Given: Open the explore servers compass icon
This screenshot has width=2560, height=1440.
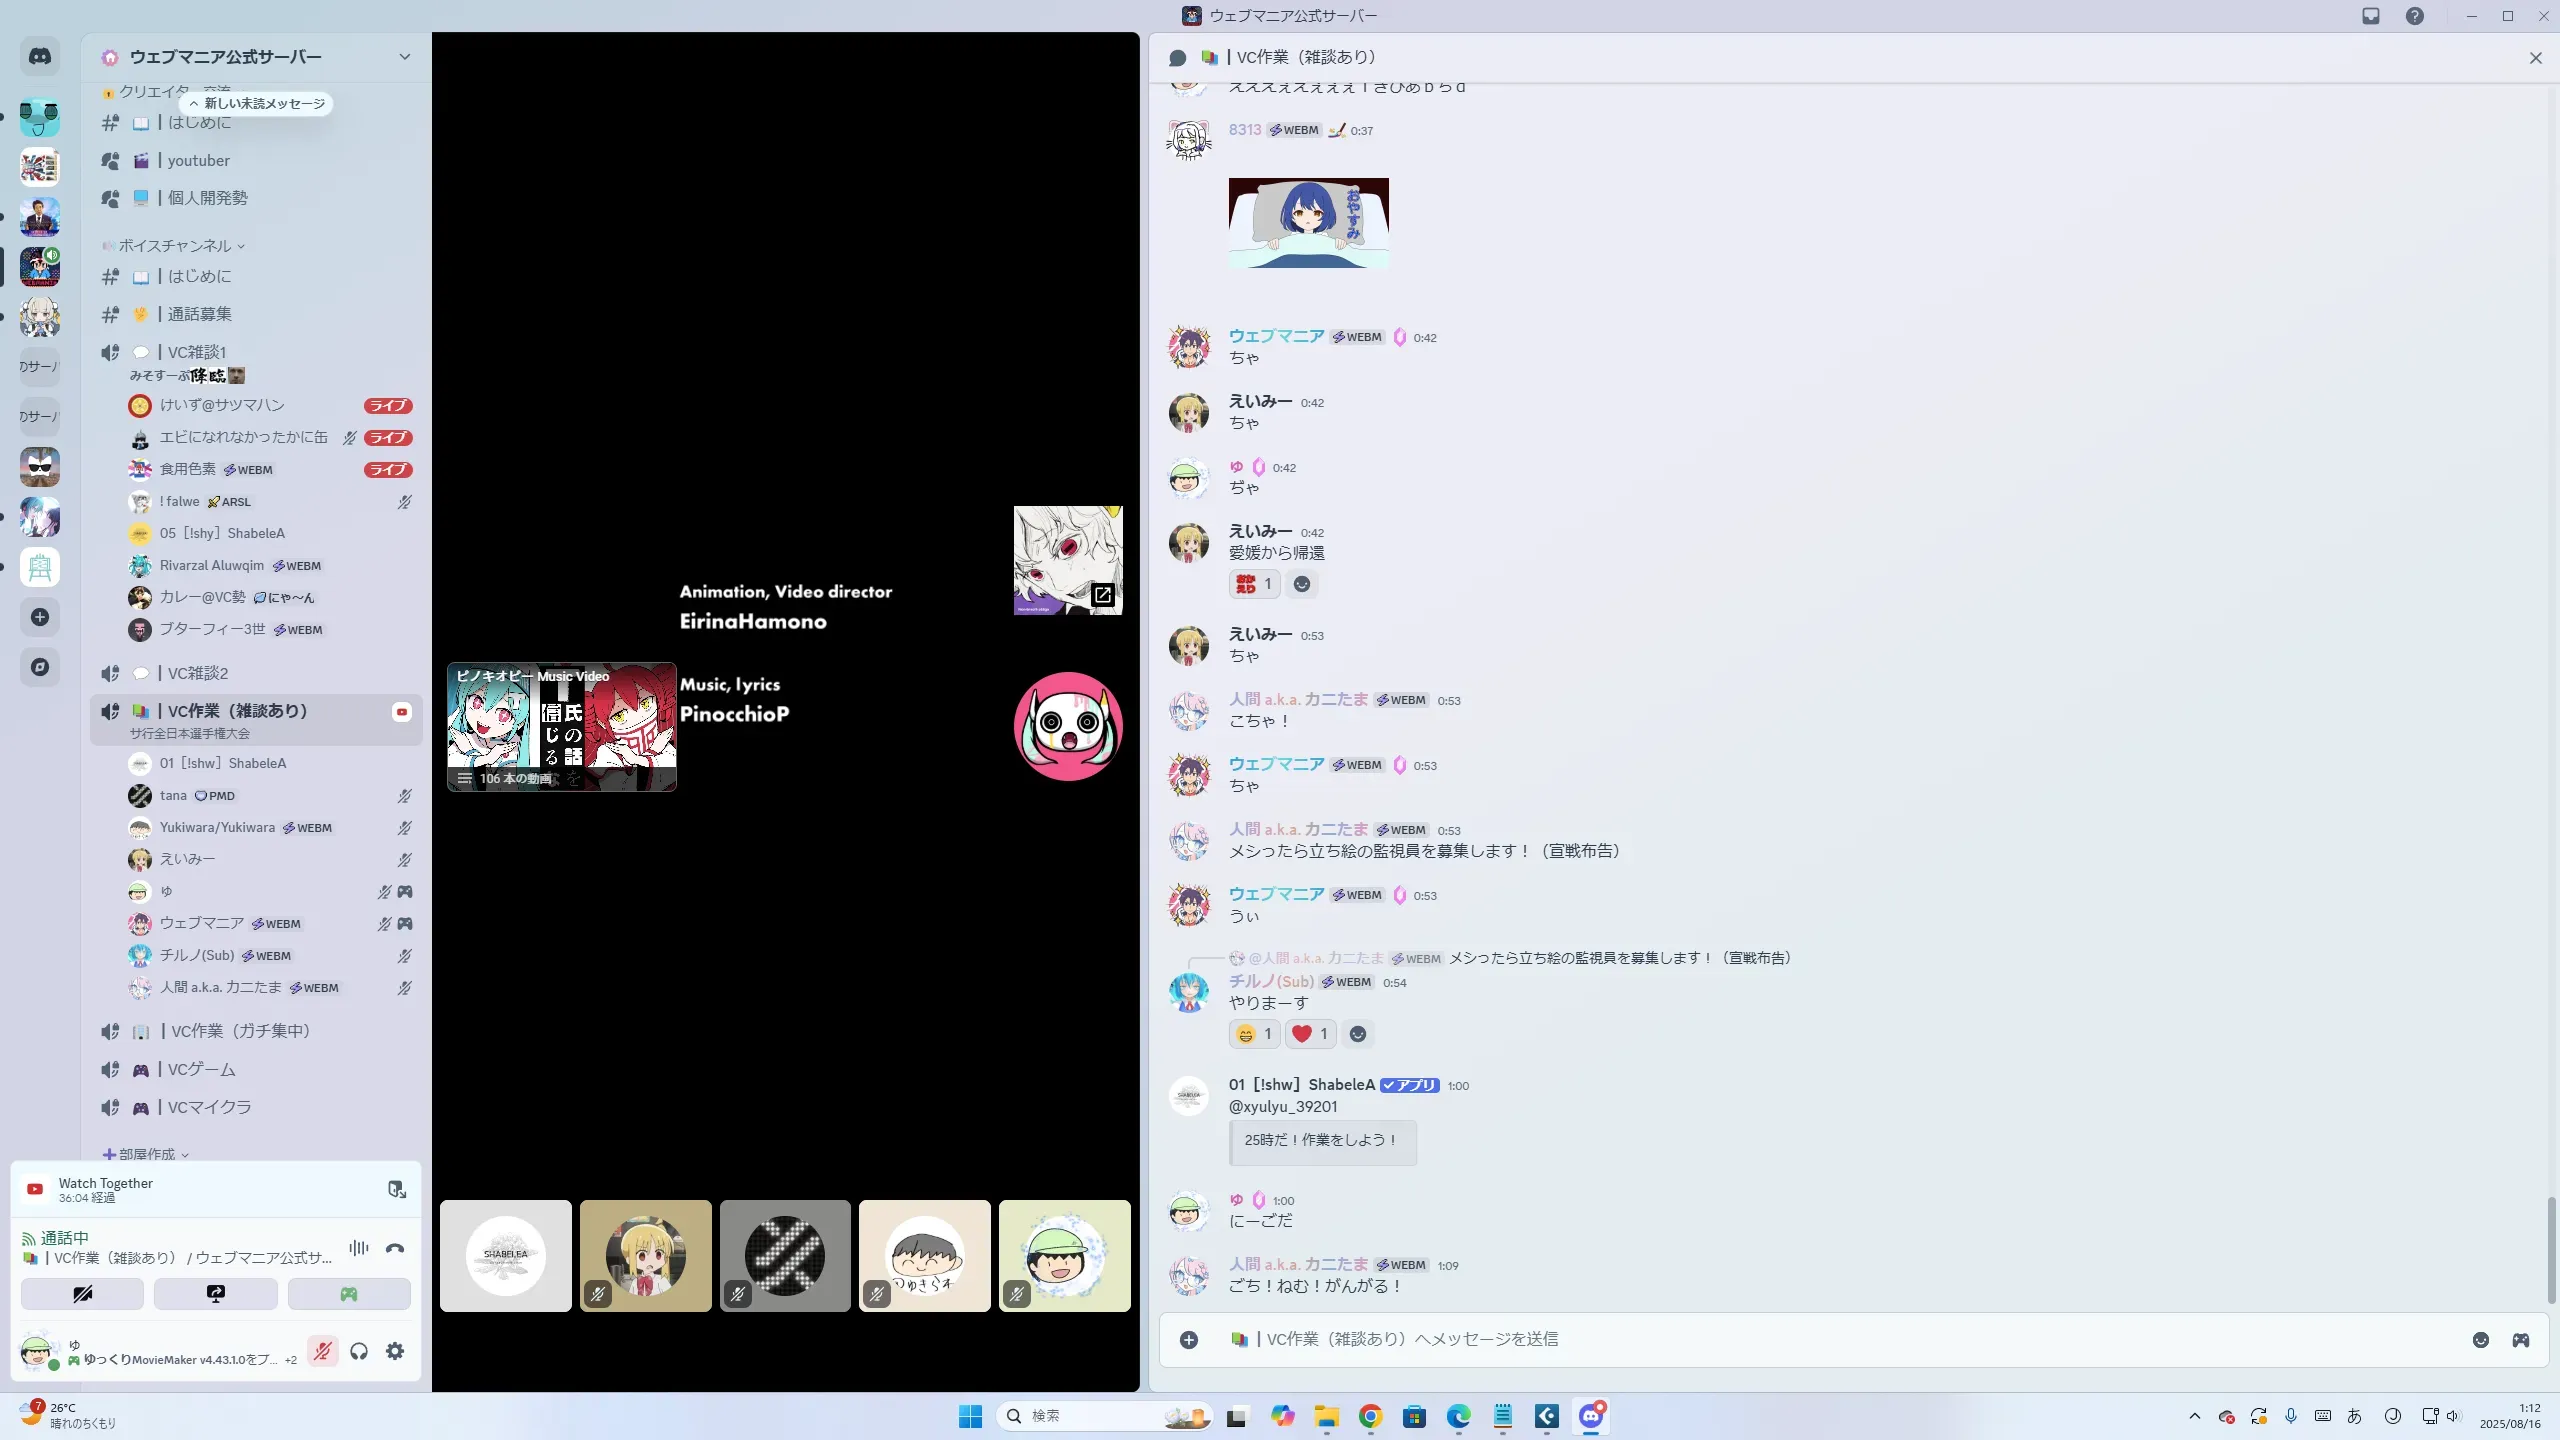Looking at the screenshot, I should click(x=40, y=667).
